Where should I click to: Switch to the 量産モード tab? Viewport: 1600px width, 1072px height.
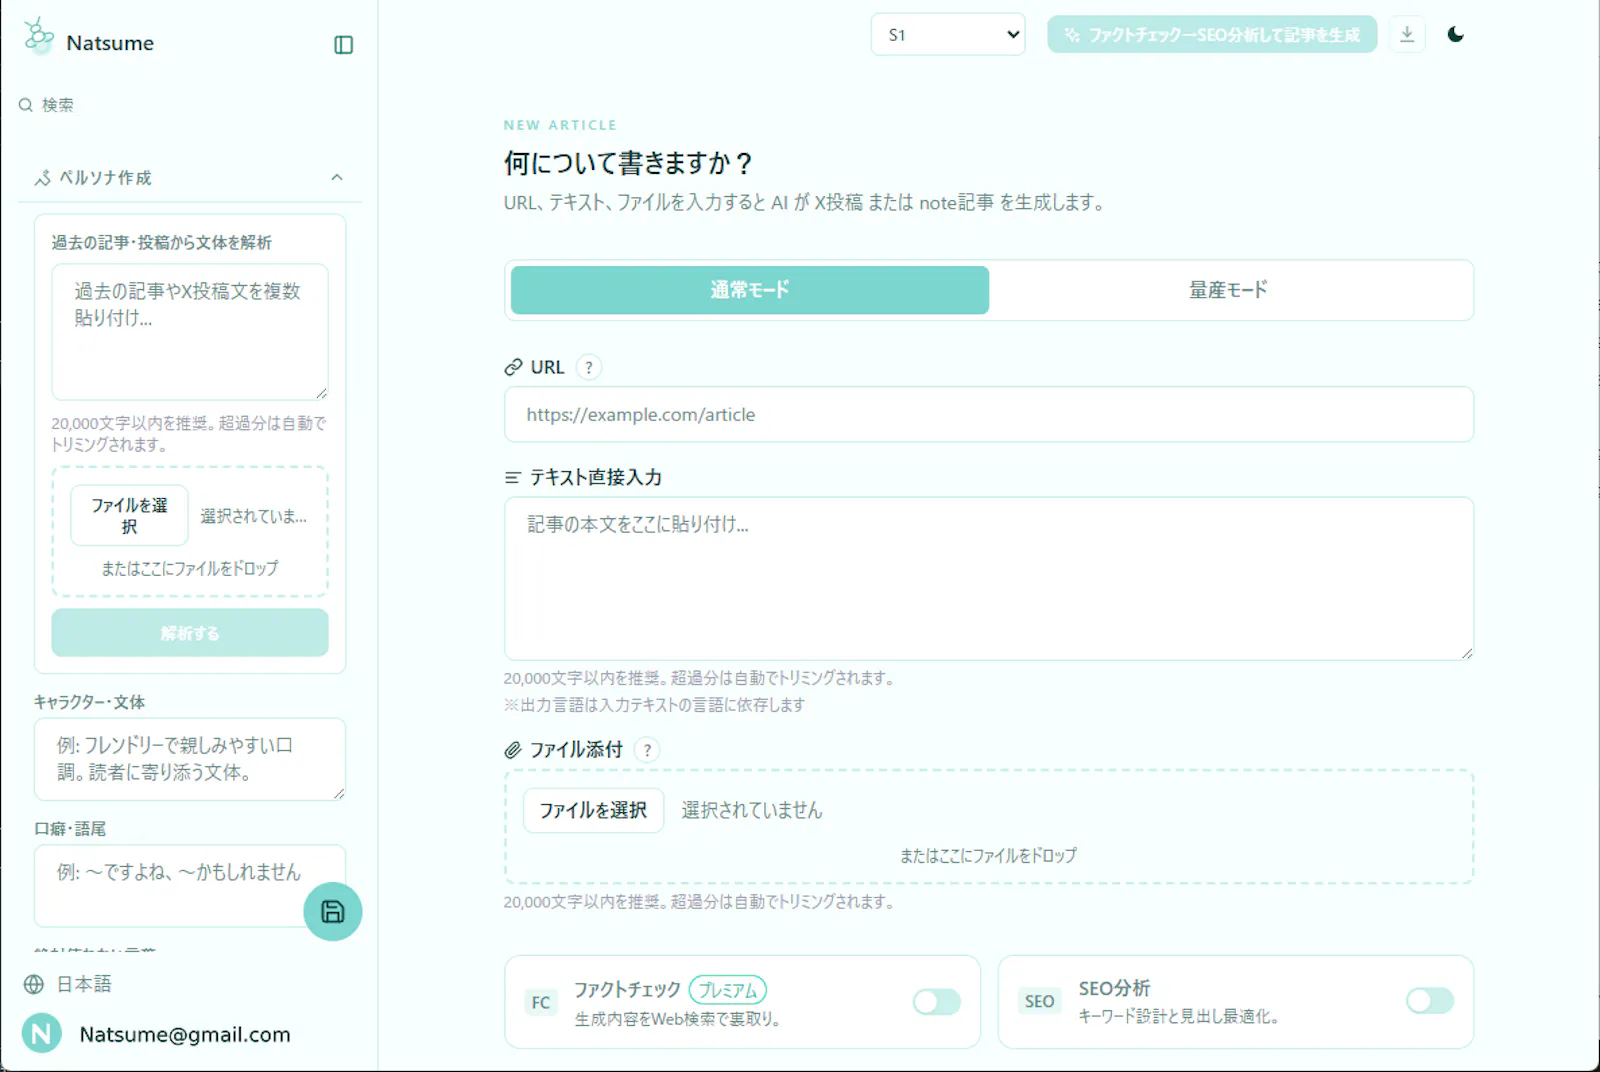[x=1228, y=290]
